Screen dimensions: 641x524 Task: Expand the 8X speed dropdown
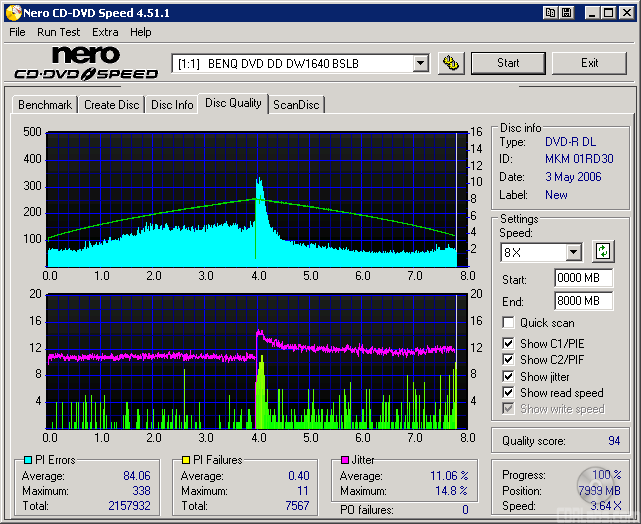point(573,252)
